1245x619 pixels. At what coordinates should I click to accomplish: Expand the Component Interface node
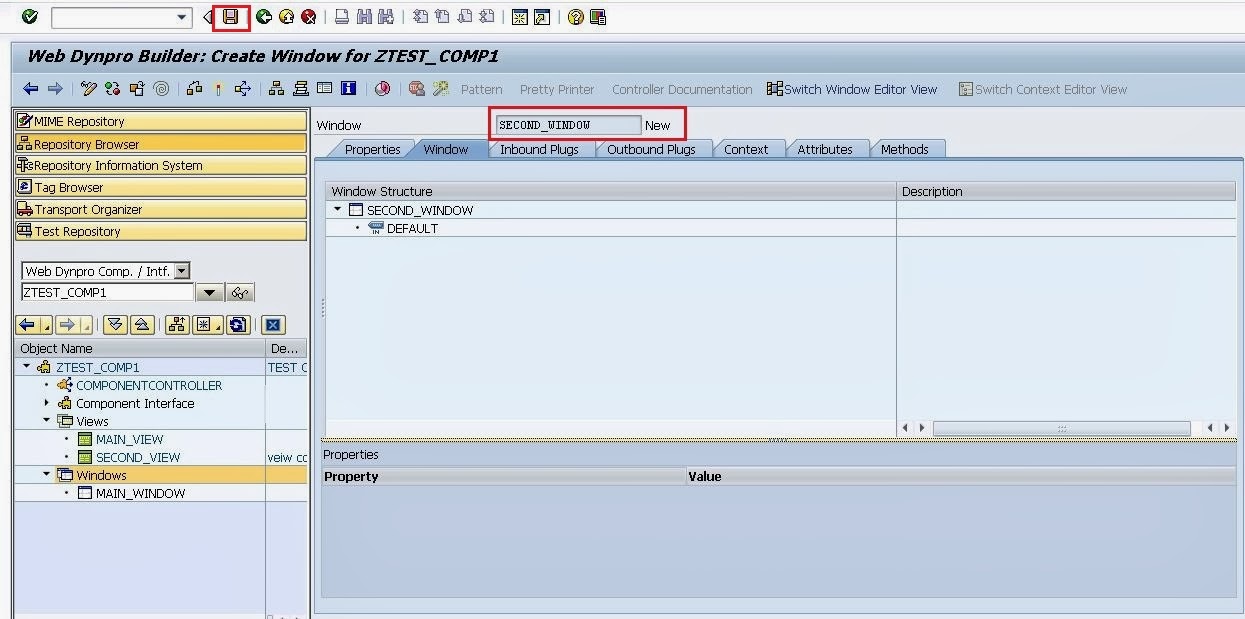click(46, 403)
